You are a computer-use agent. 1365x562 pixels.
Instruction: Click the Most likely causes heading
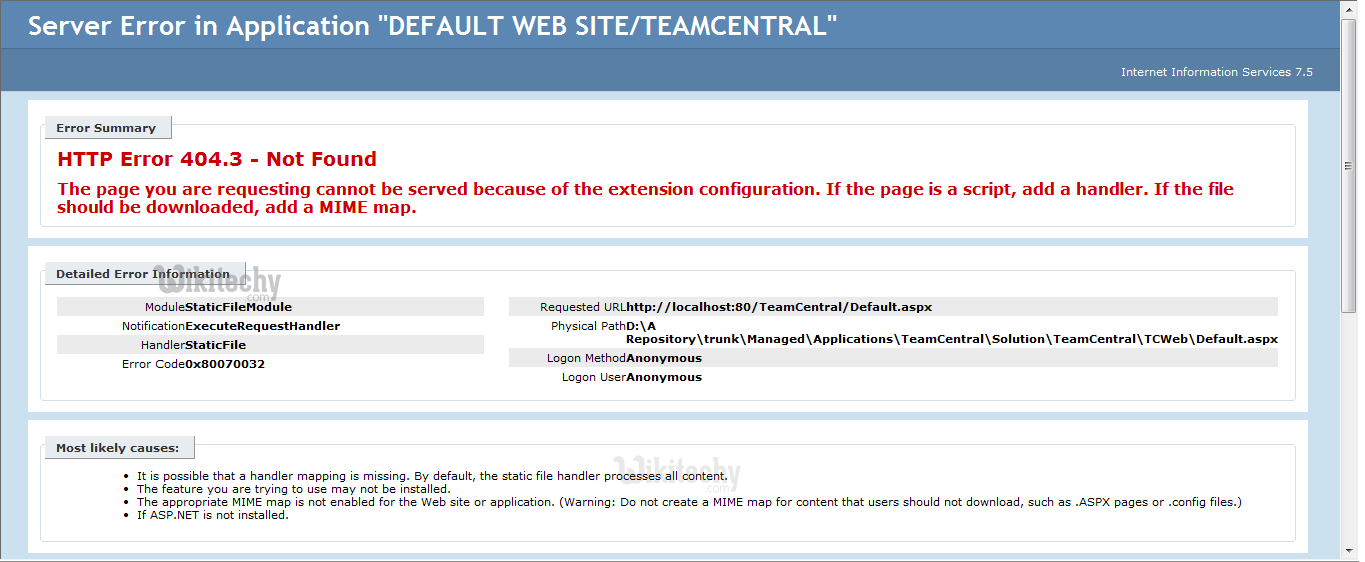coord(118,448)
